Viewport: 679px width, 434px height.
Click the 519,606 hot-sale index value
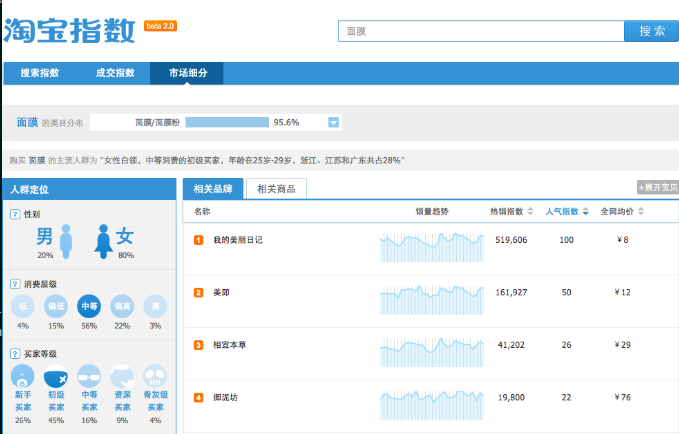[511, 240]
